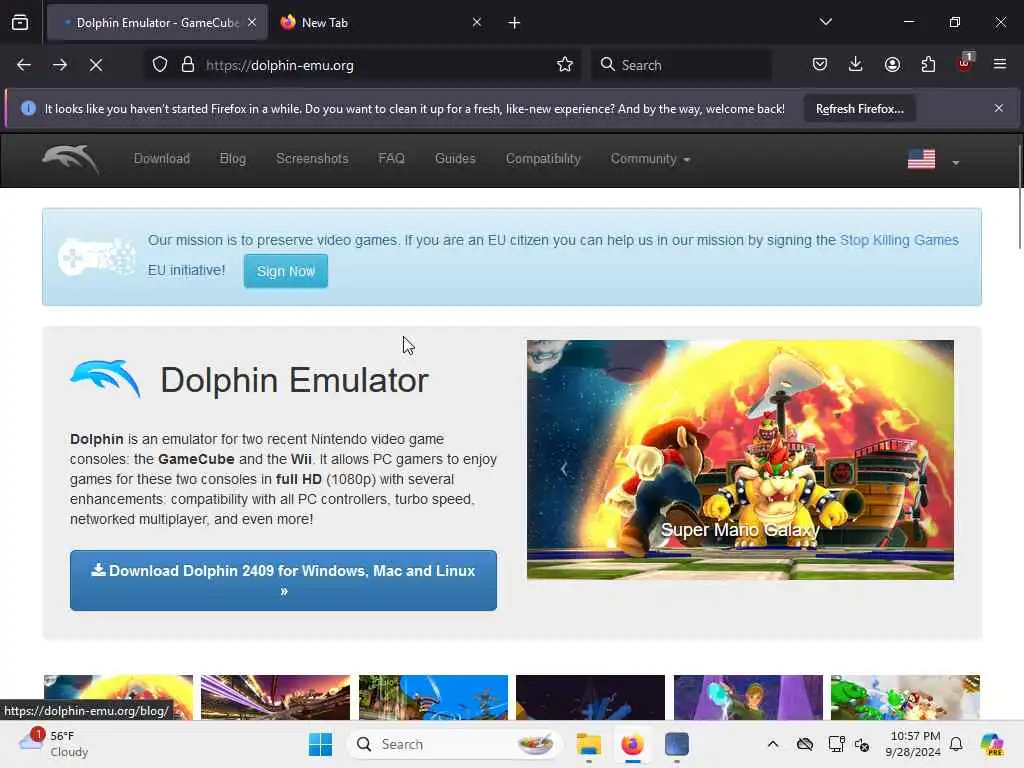Open the Firefox application menu
Viewport: 1024px width, 768px height.
click(1000, 64)
